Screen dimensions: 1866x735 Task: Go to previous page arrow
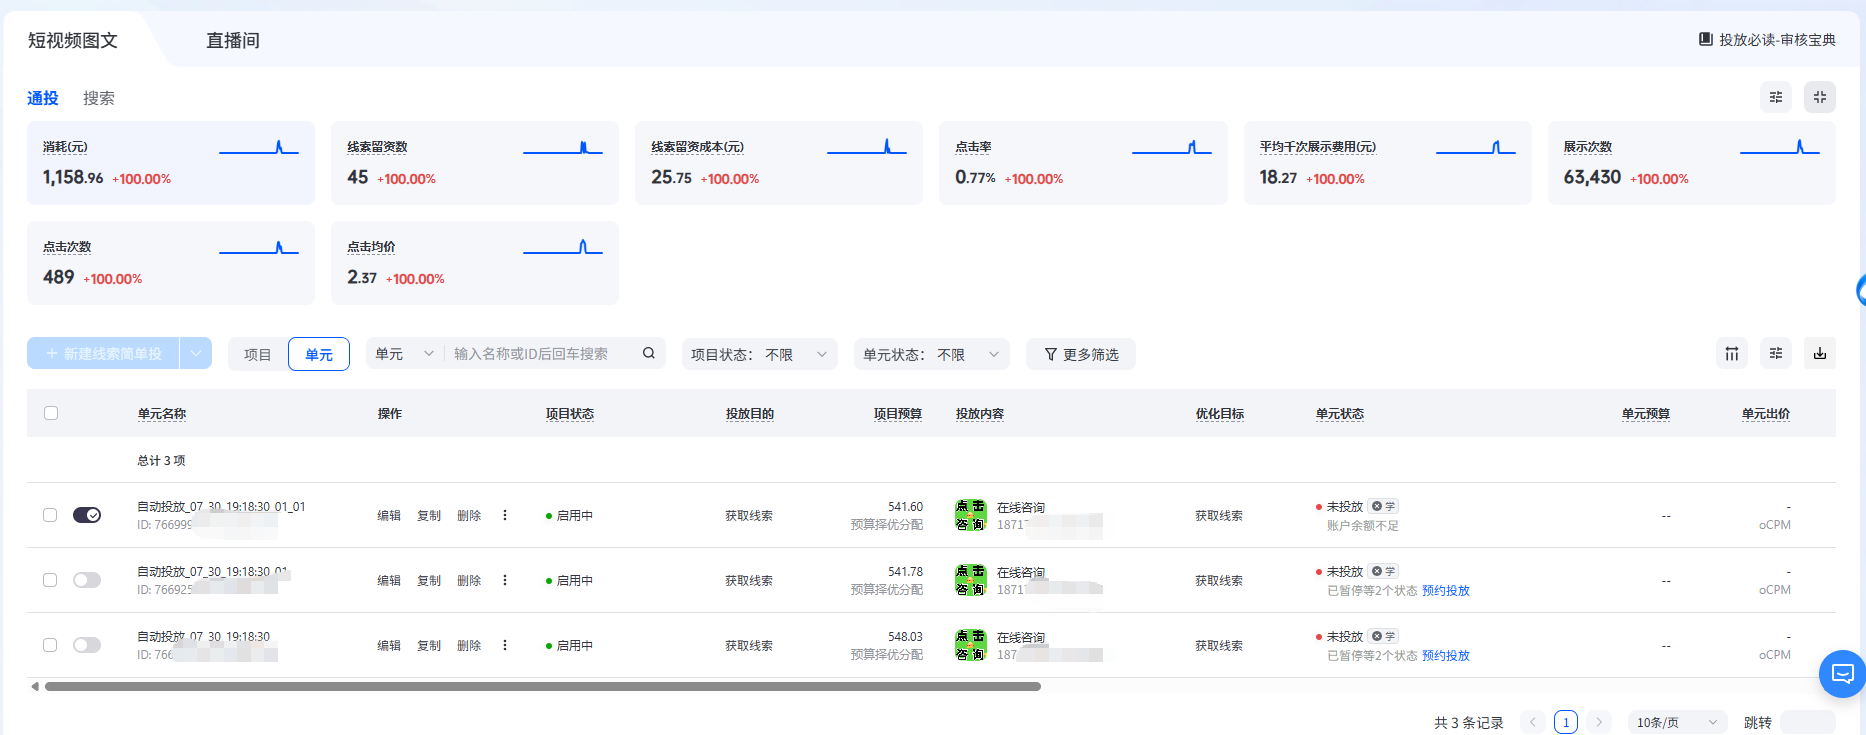click(1532, 722)
